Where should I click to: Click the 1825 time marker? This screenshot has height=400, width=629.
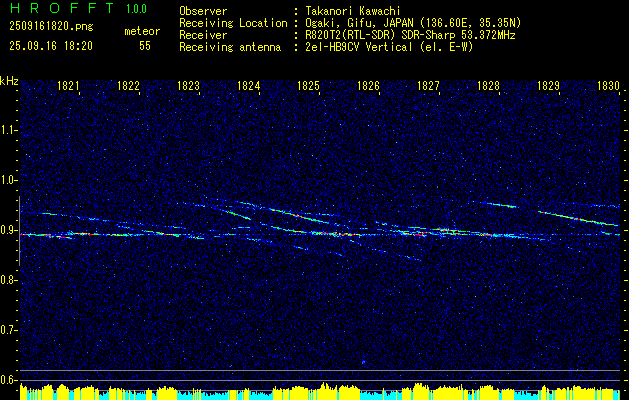point(308,85)
